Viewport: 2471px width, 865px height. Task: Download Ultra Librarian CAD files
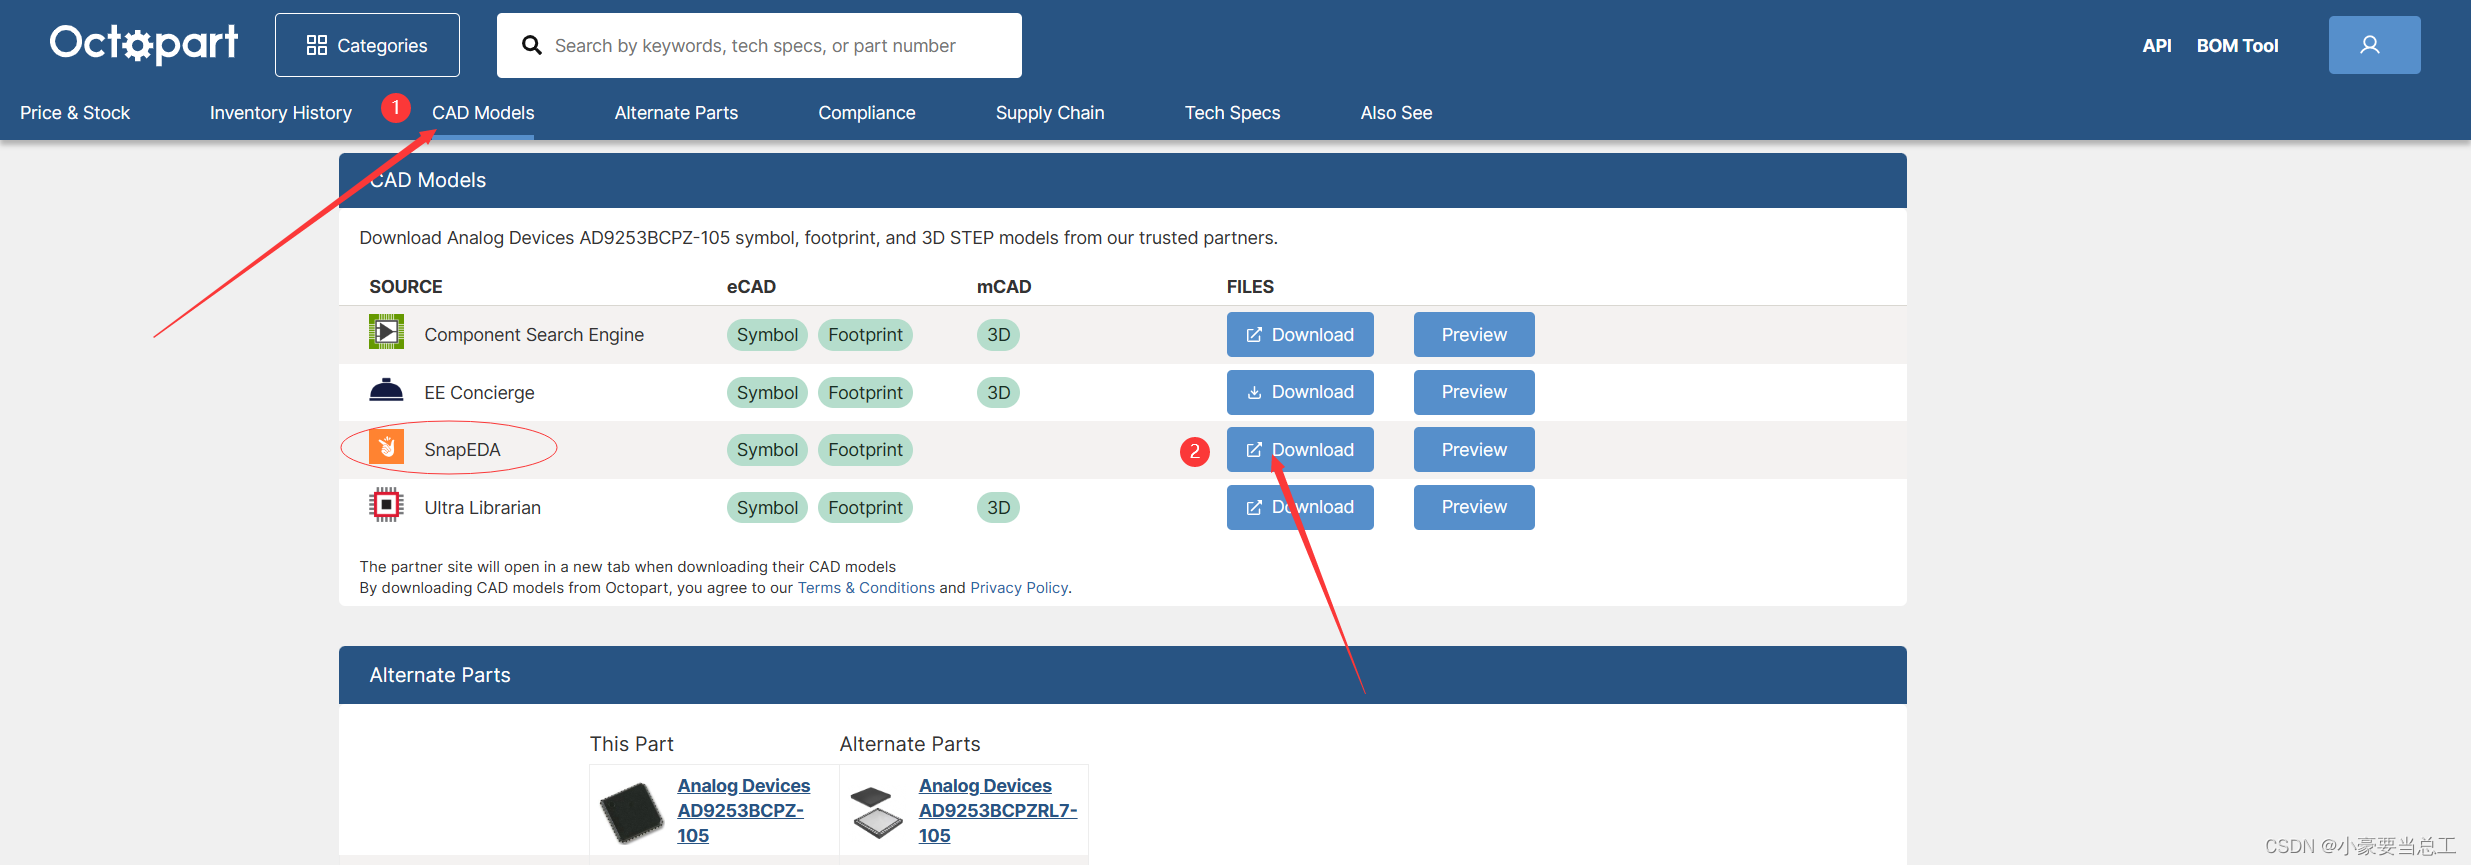[x=1300, y=507]
